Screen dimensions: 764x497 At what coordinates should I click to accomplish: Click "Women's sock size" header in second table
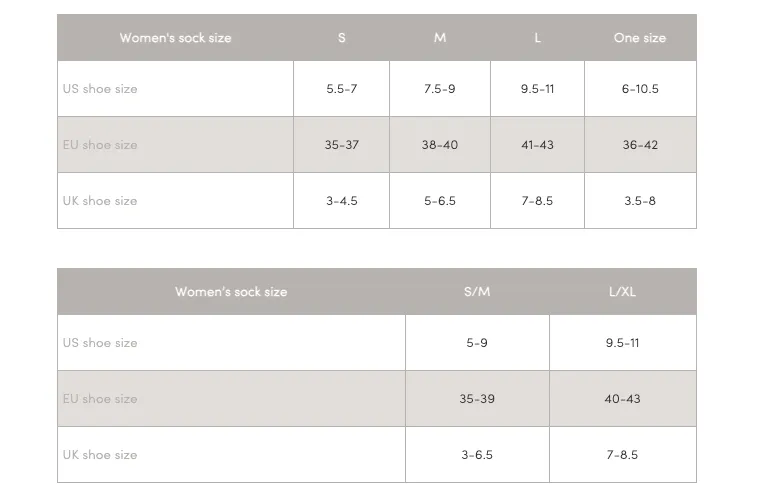[231, 292]
